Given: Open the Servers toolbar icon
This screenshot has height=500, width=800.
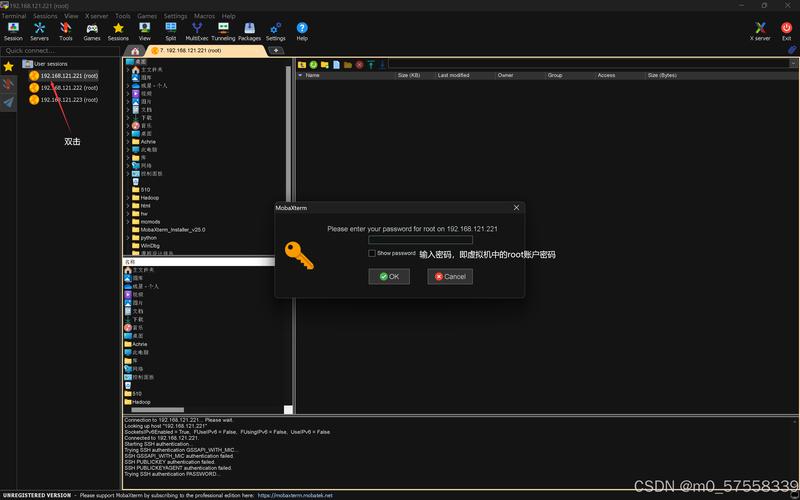Looking at the screenshot, I should tap(39, 30).
